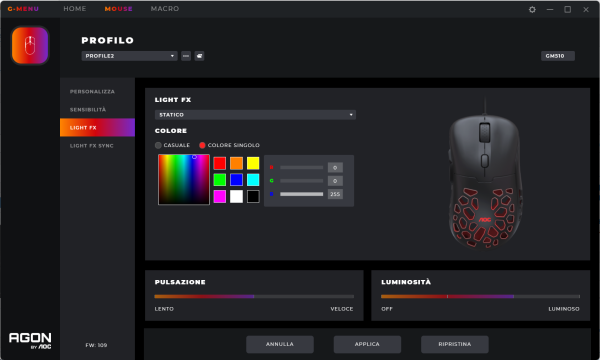Viewport: 600px width, 360px height.
Task: Pick the red color swatch
Action: pos(220,163)
